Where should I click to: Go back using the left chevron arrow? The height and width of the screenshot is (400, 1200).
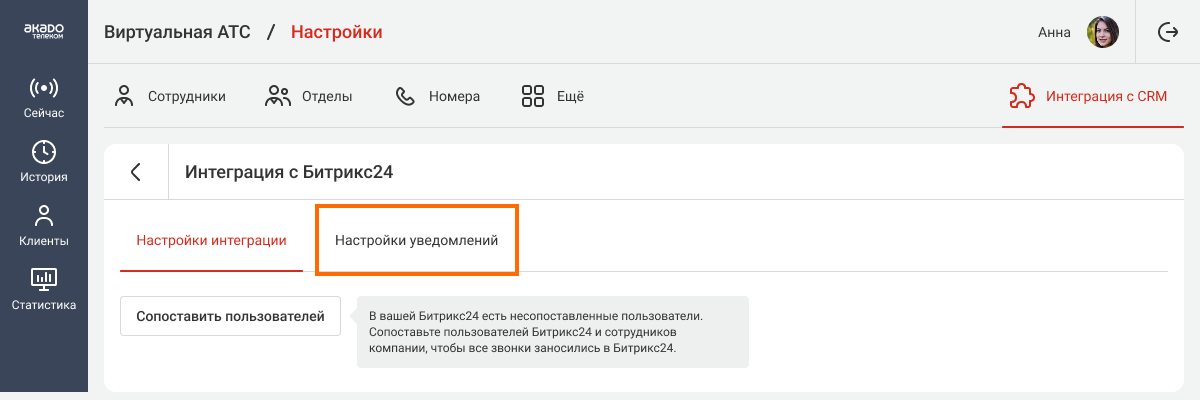click(x=136, y=172)
